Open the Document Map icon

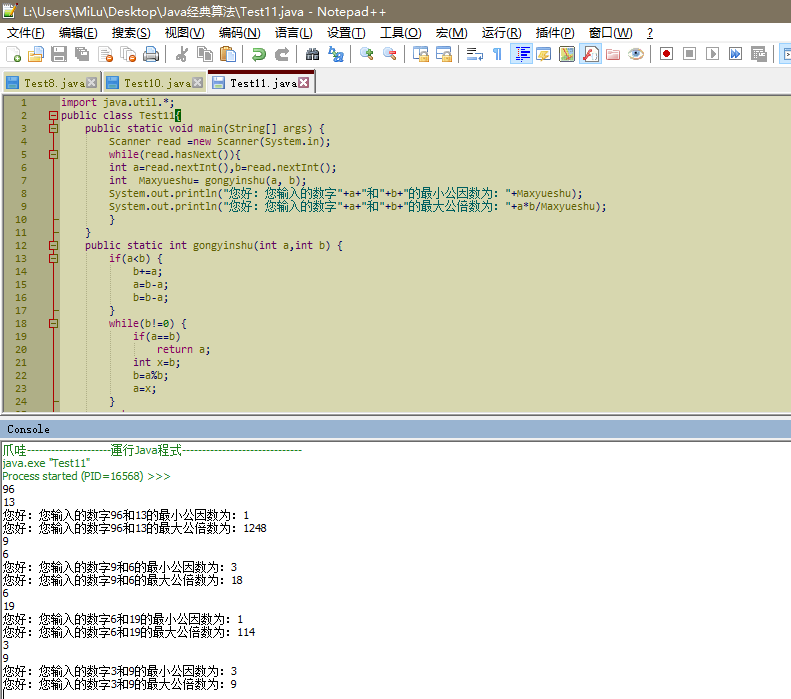tap(567, 54)
